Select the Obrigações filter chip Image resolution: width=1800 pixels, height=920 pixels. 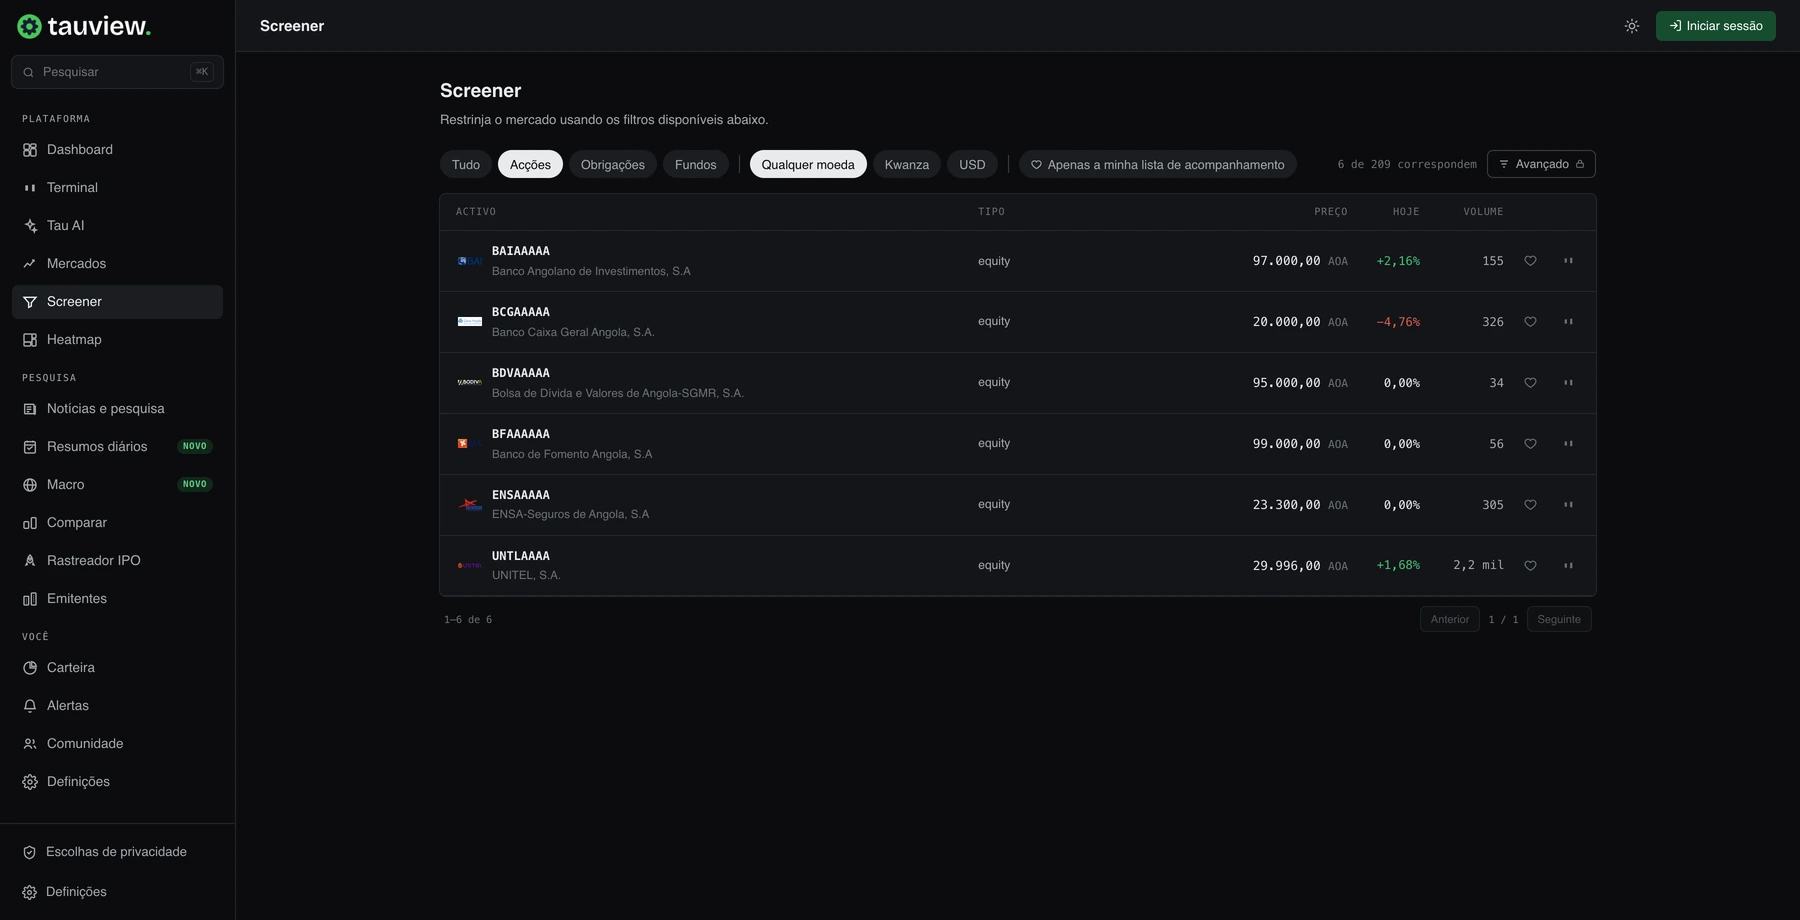[x=613, y=165]
